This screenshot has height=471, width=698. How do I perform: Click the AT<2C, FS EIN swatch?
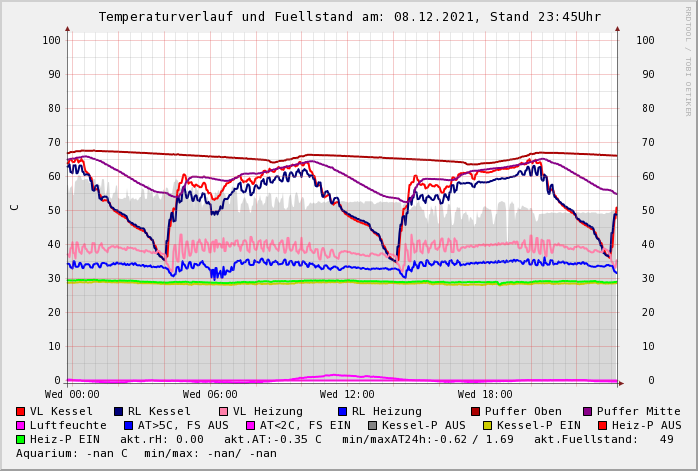(251, 425)
